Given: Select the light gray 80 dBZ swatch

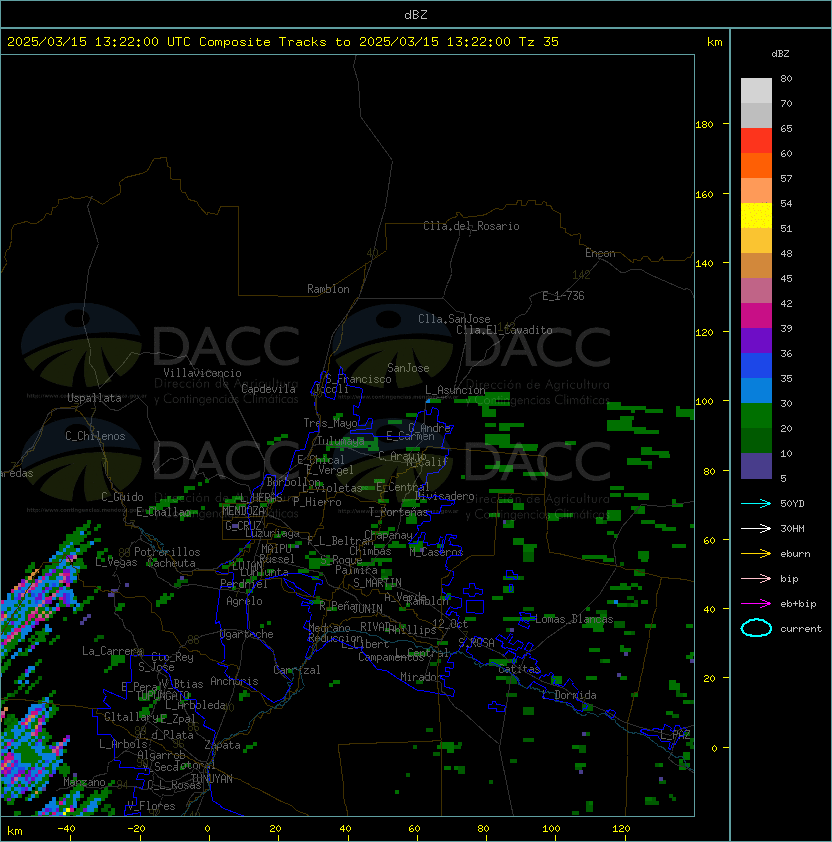Looking at the screenshot, I should coord(756,91).
